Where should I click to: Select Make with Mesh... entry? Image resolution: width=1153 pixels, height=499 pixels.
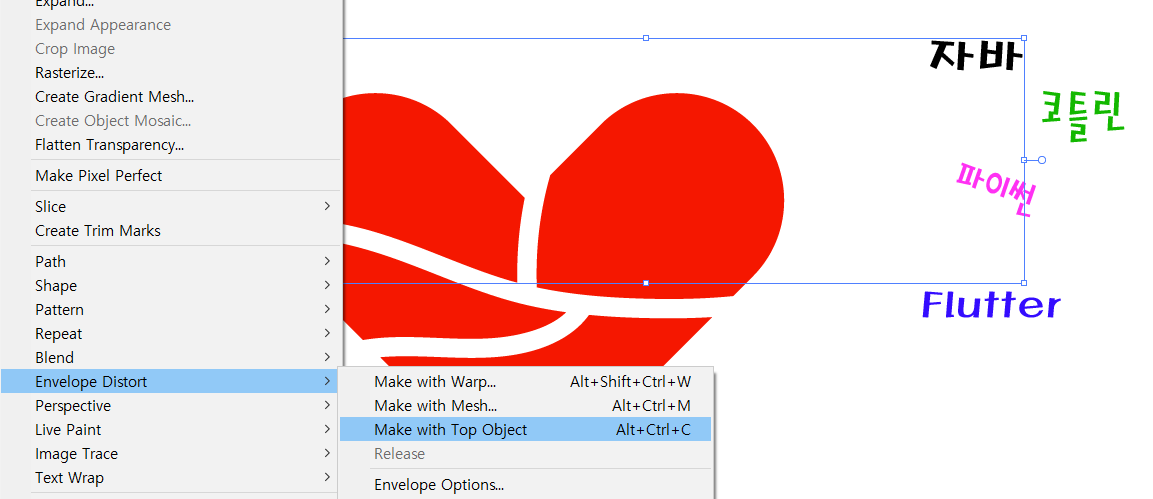525,406
